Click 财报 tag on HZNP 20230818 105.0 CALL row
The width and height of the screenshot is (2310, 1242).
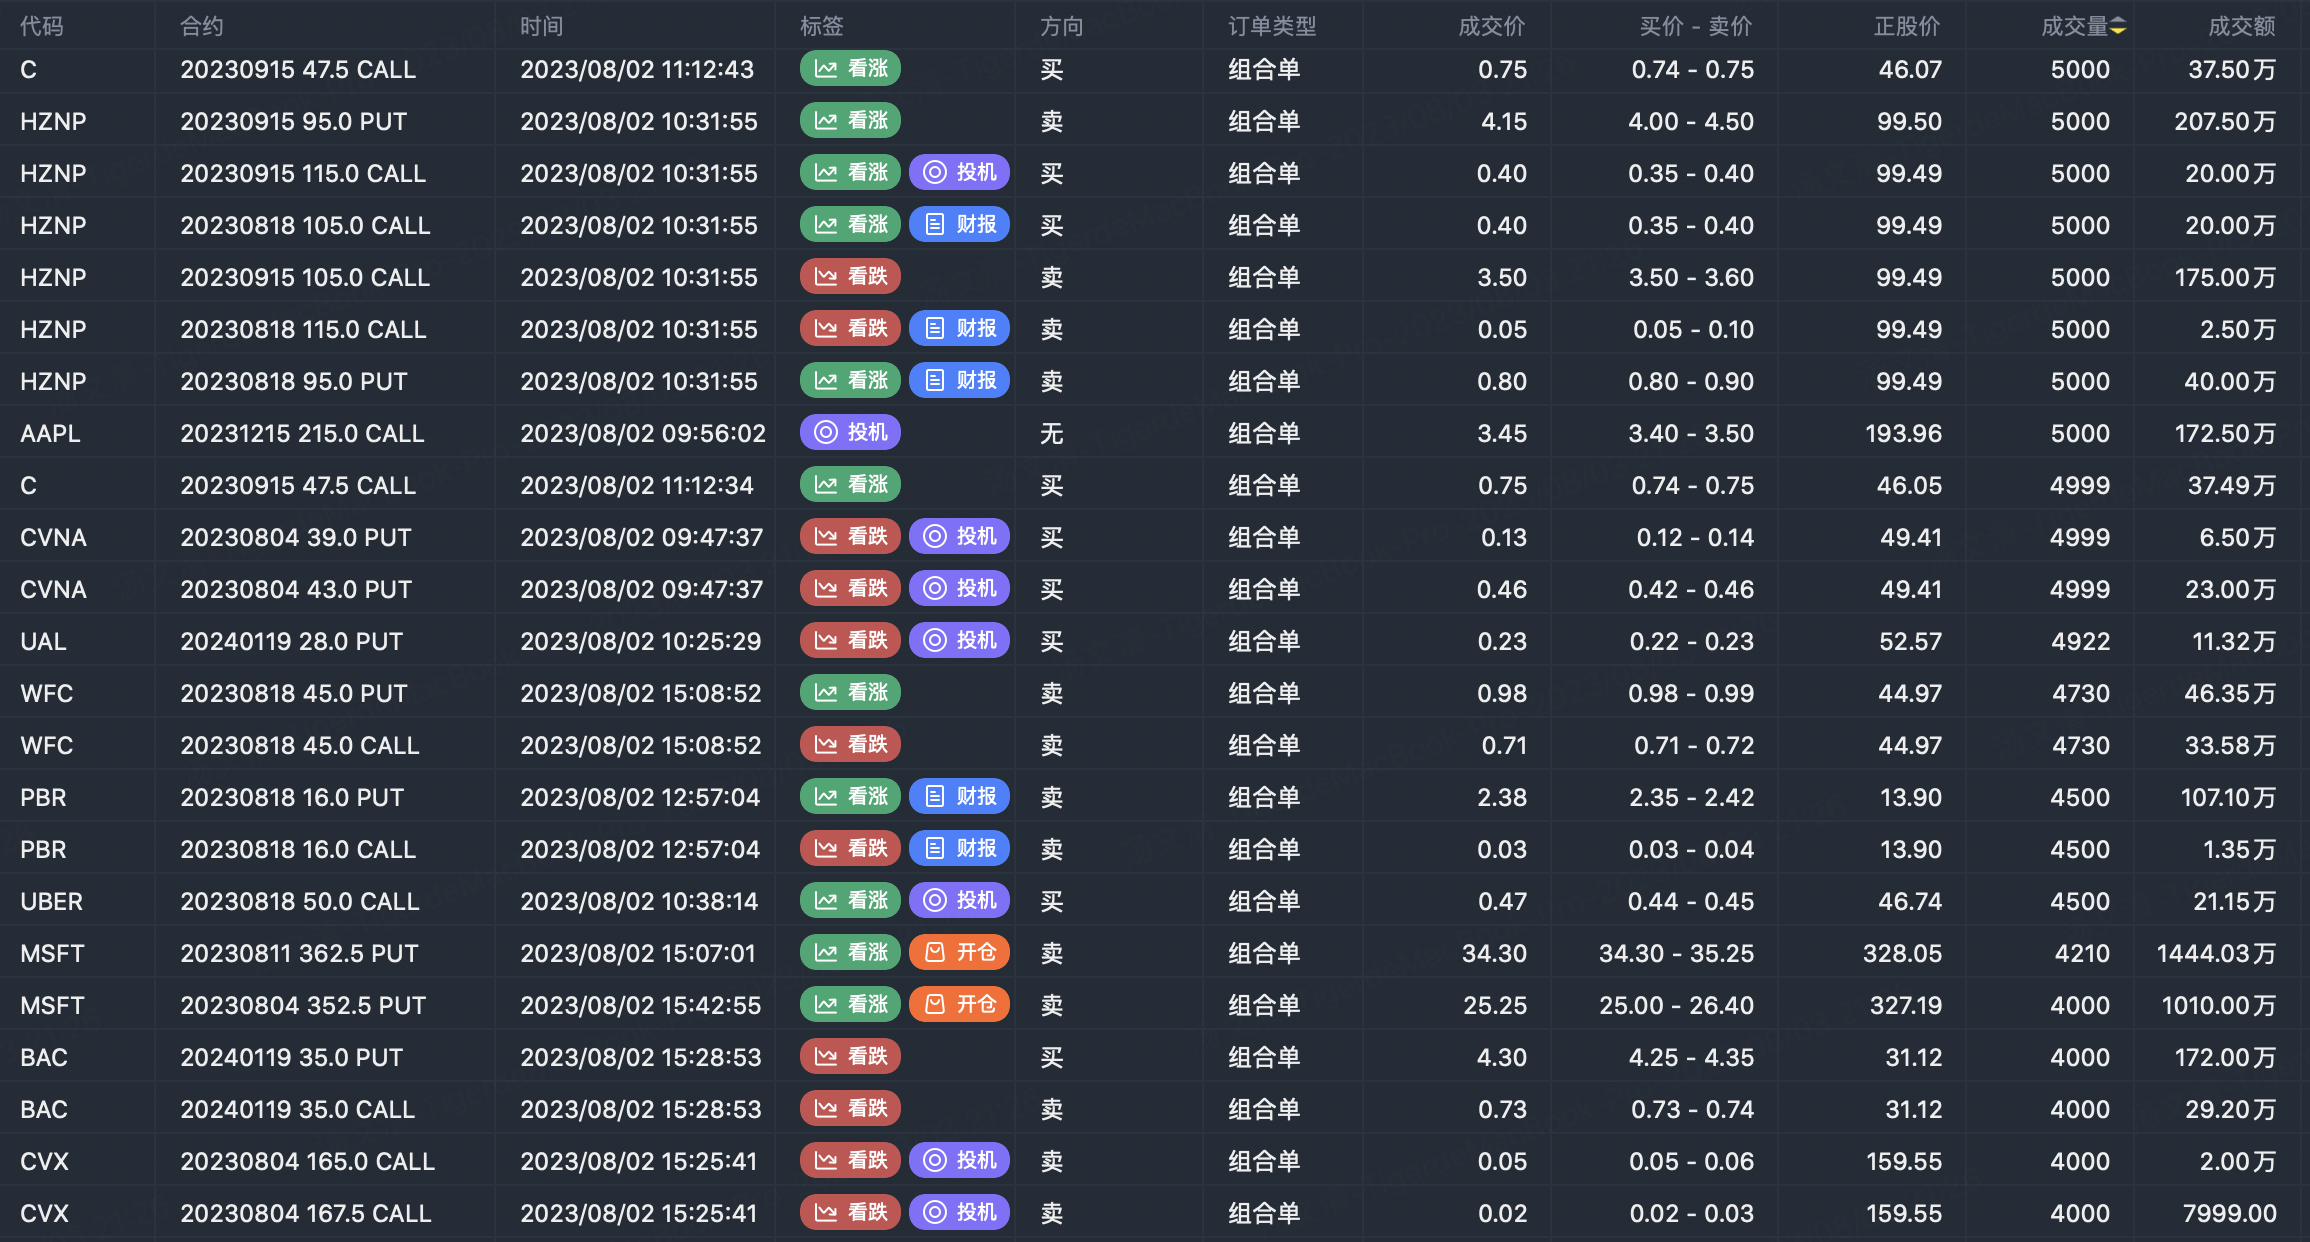pos(959,225)
